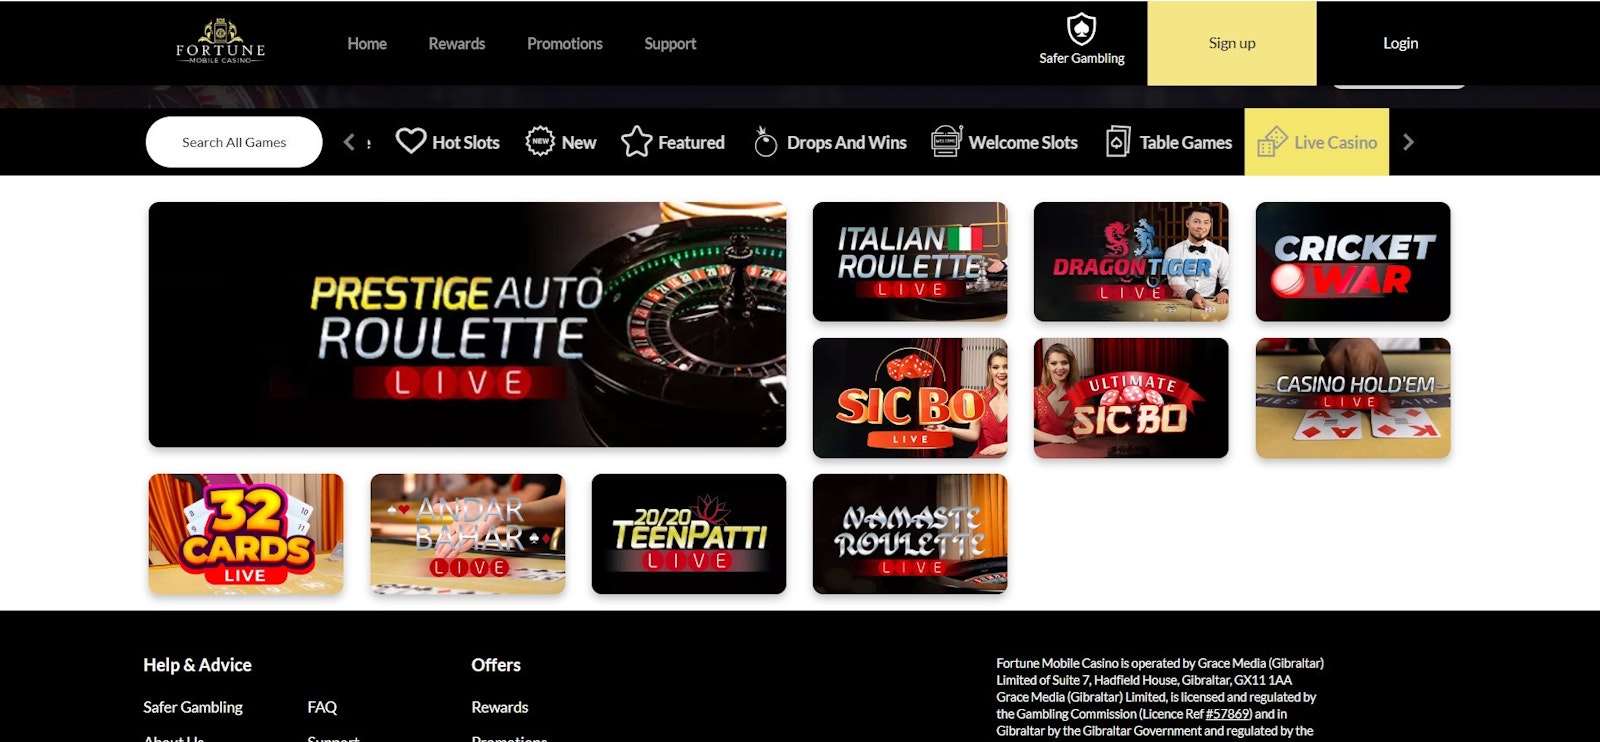
Task: Open the Drops And Wins category
Action: tap(830, 142)
